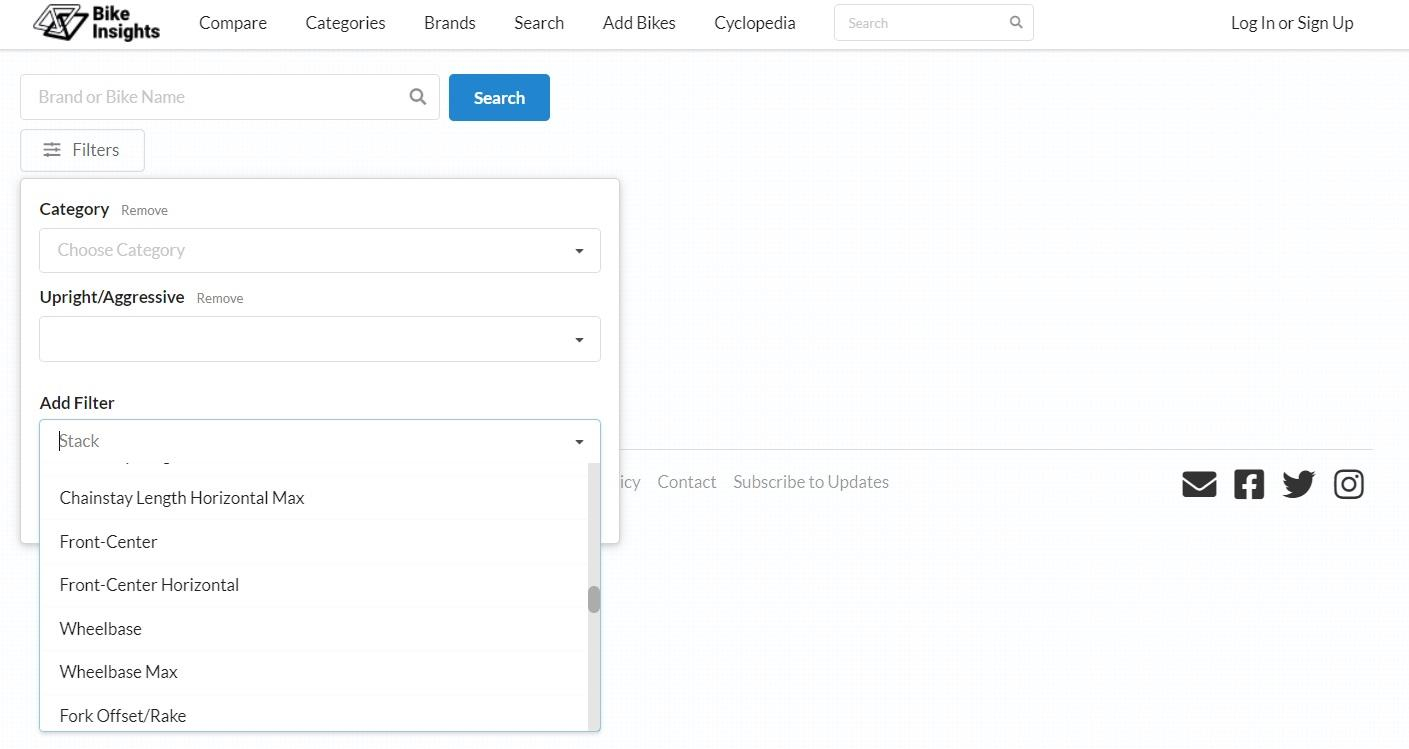Open the Instagram icon link
The image size is (1409, 749).
point(1349,484)
